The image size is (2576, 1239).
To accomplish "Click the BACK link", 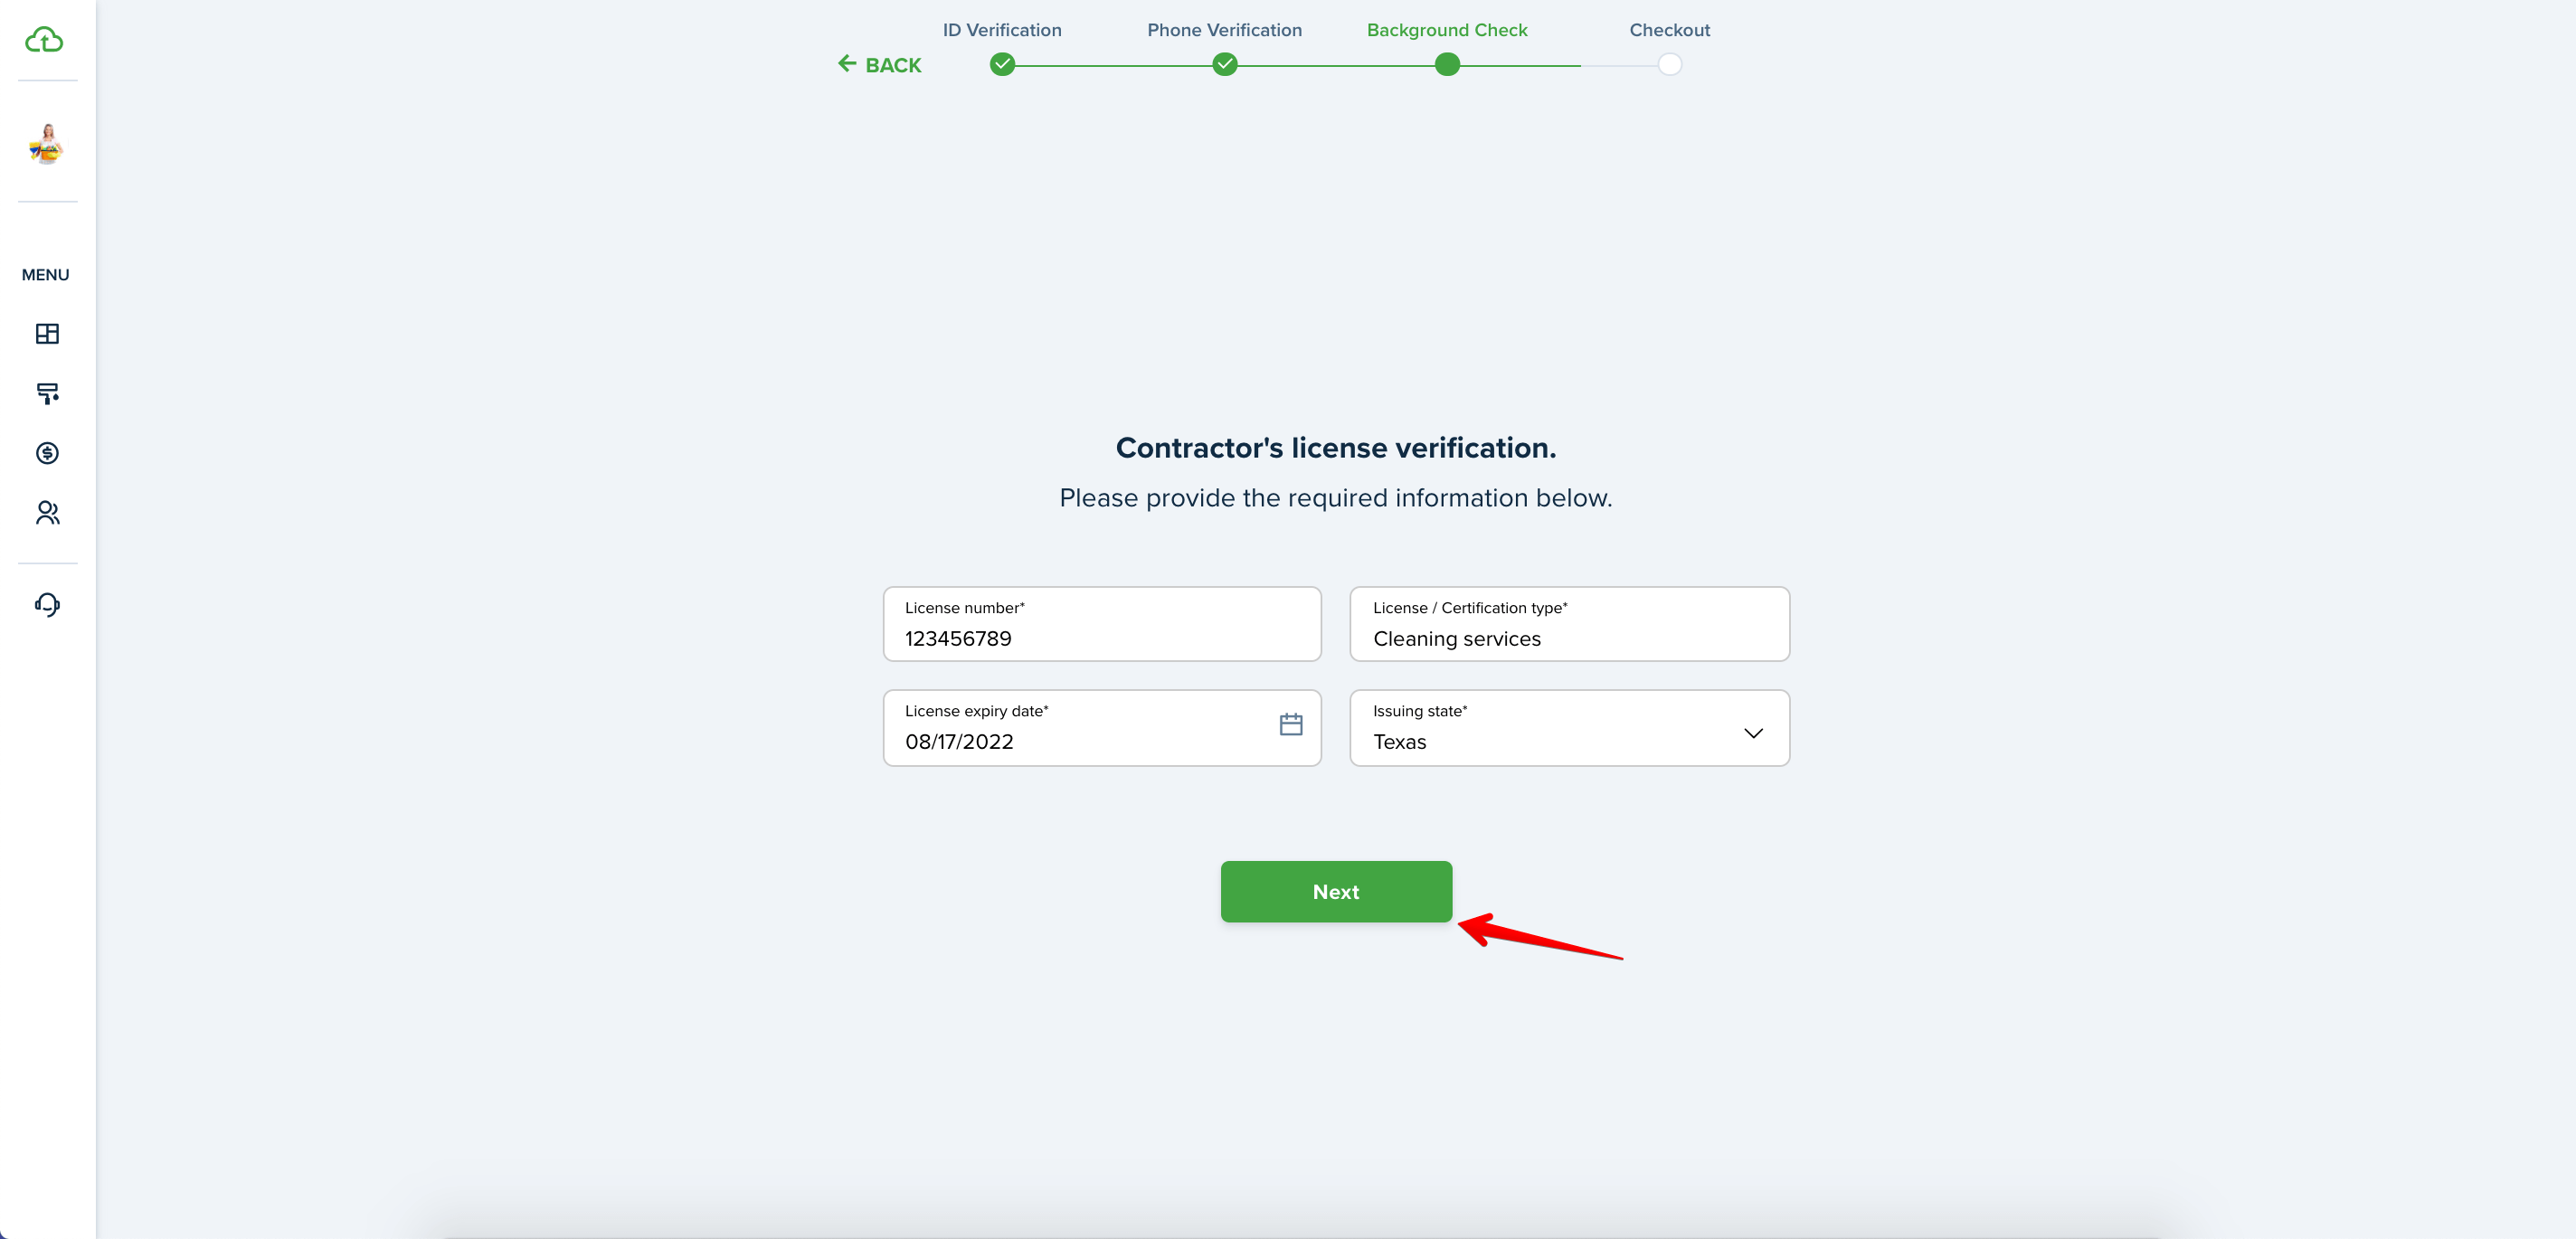I will 880,65.
